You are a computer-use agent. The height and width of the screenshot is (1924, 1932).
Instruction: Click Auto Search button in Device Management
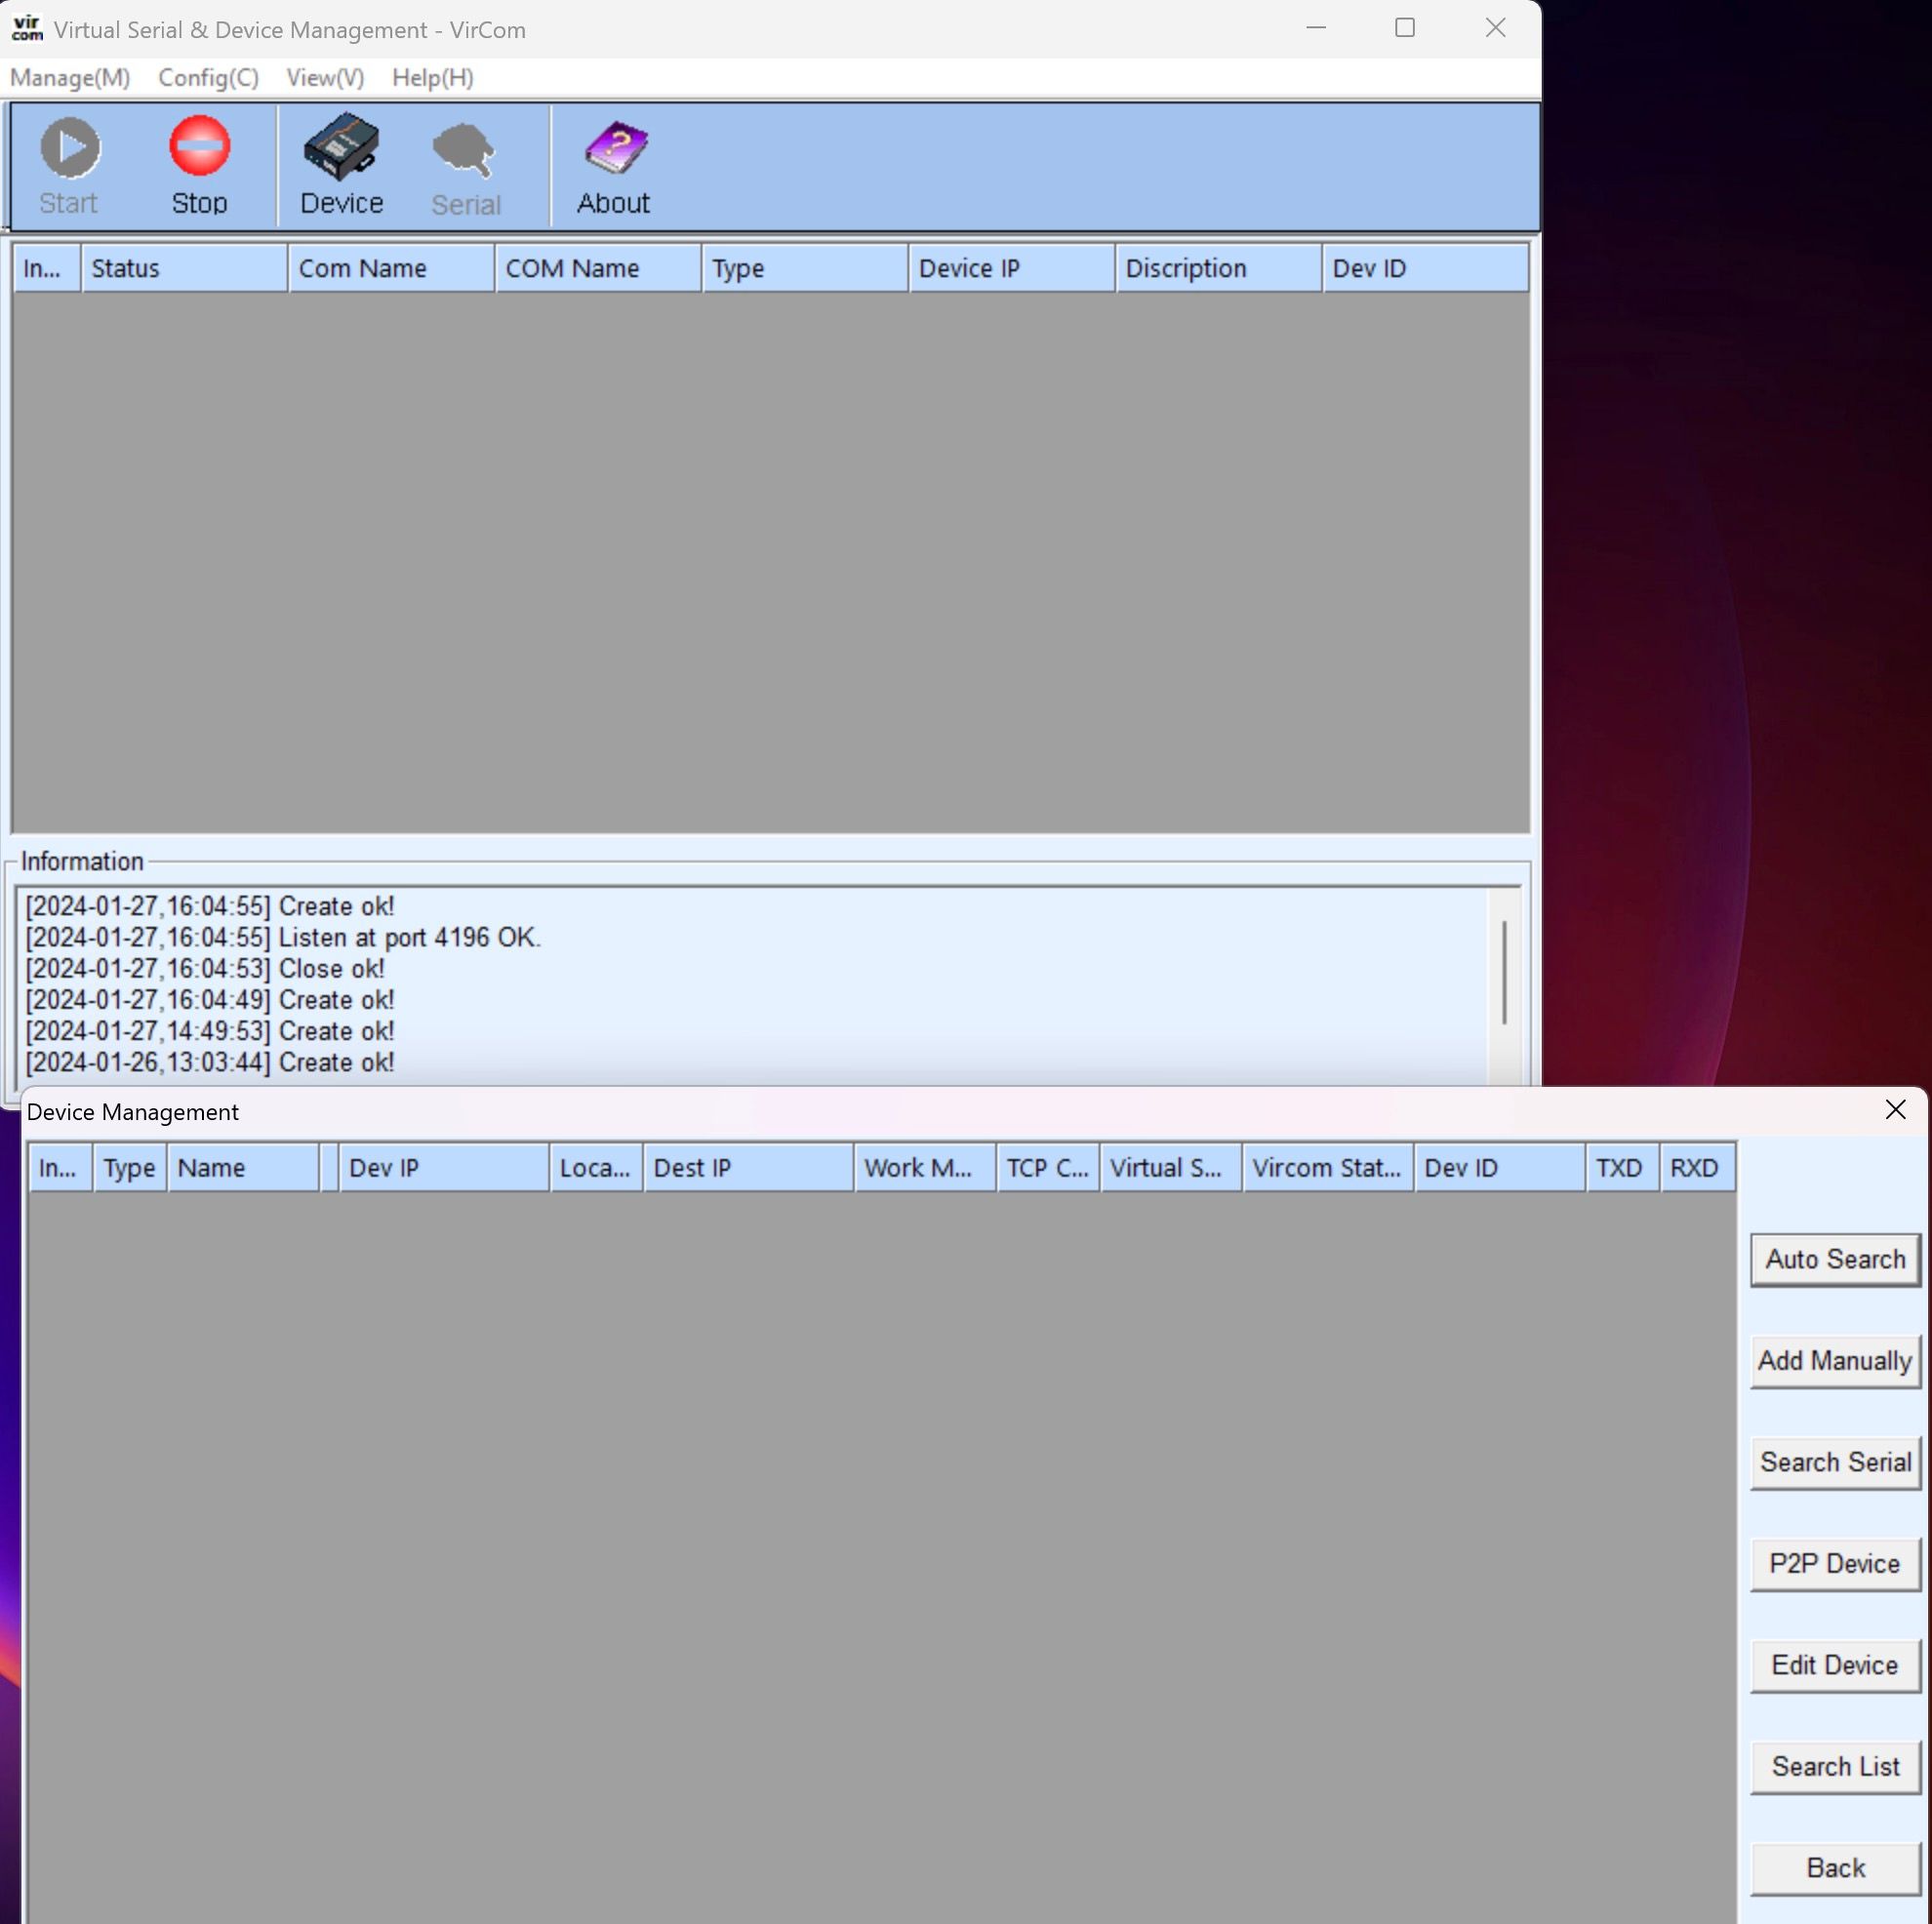point(1833,1258)
